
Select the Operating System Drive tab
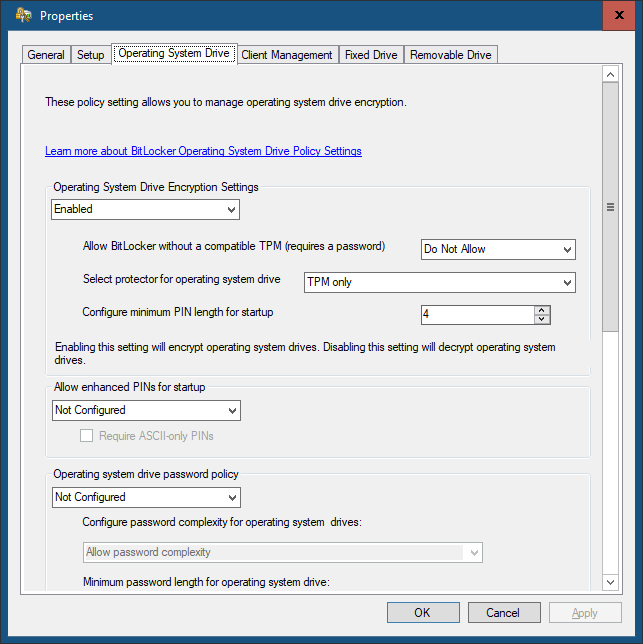point(174,53)
